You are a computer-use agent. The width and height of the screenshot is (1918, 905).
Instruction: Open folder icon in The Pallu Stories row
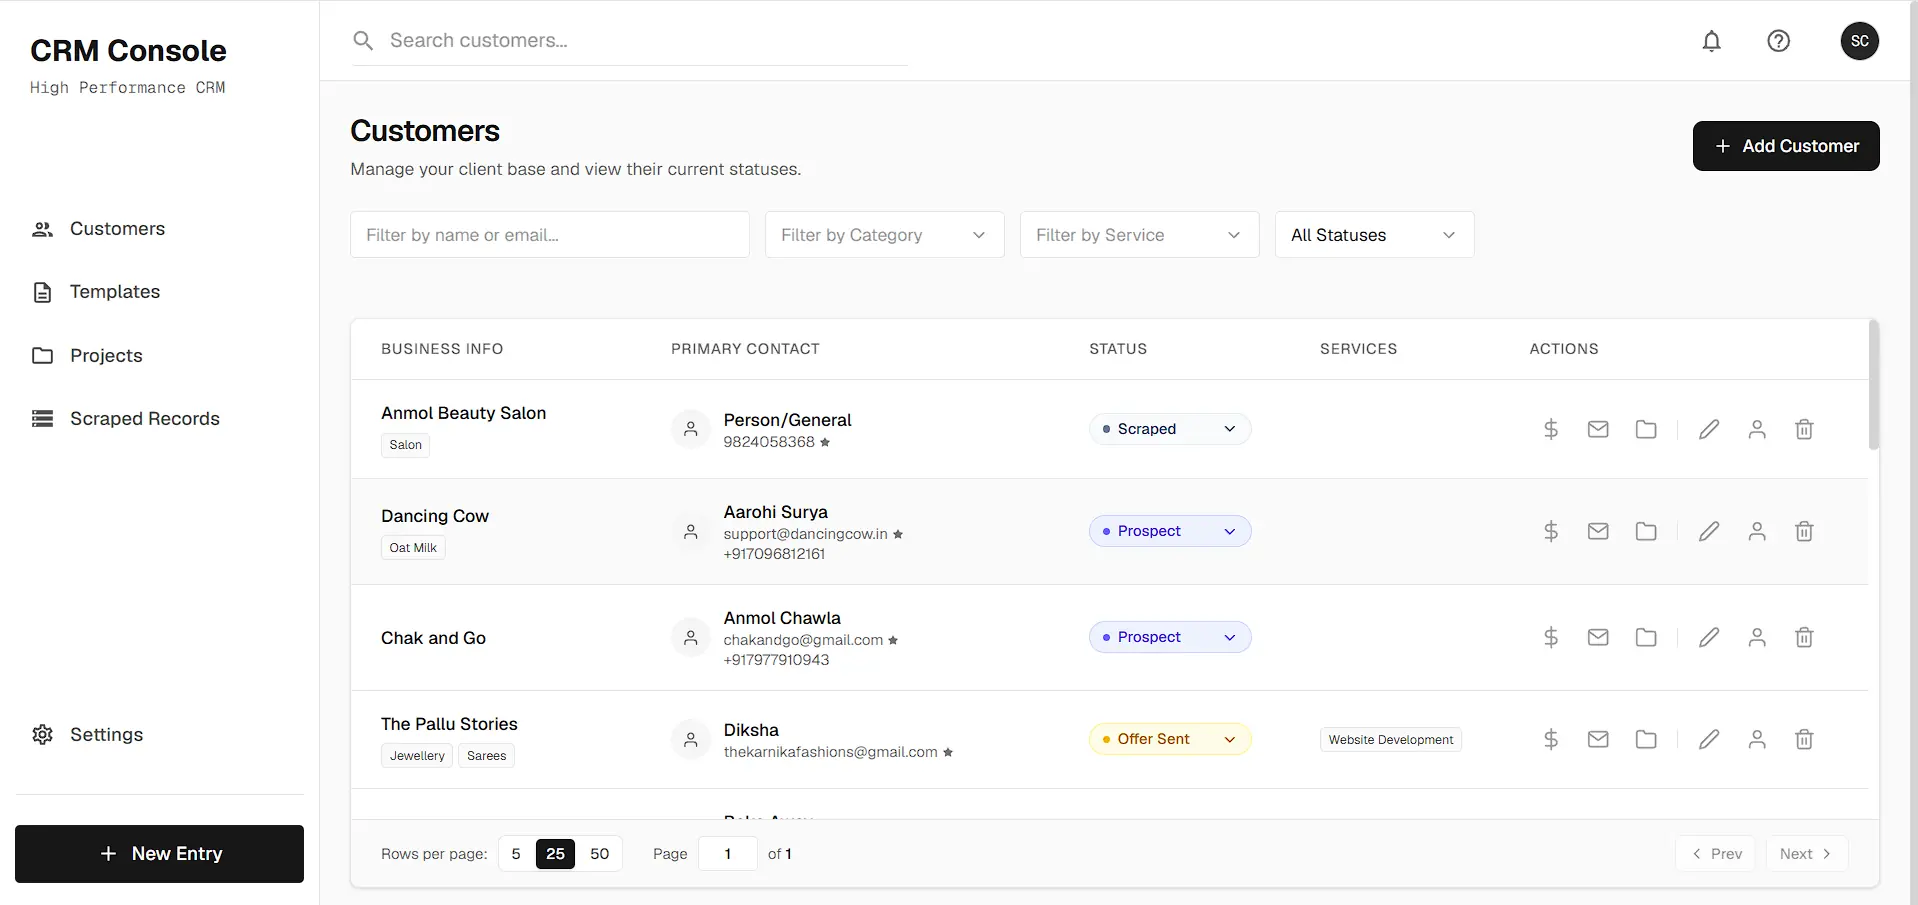1646,739
